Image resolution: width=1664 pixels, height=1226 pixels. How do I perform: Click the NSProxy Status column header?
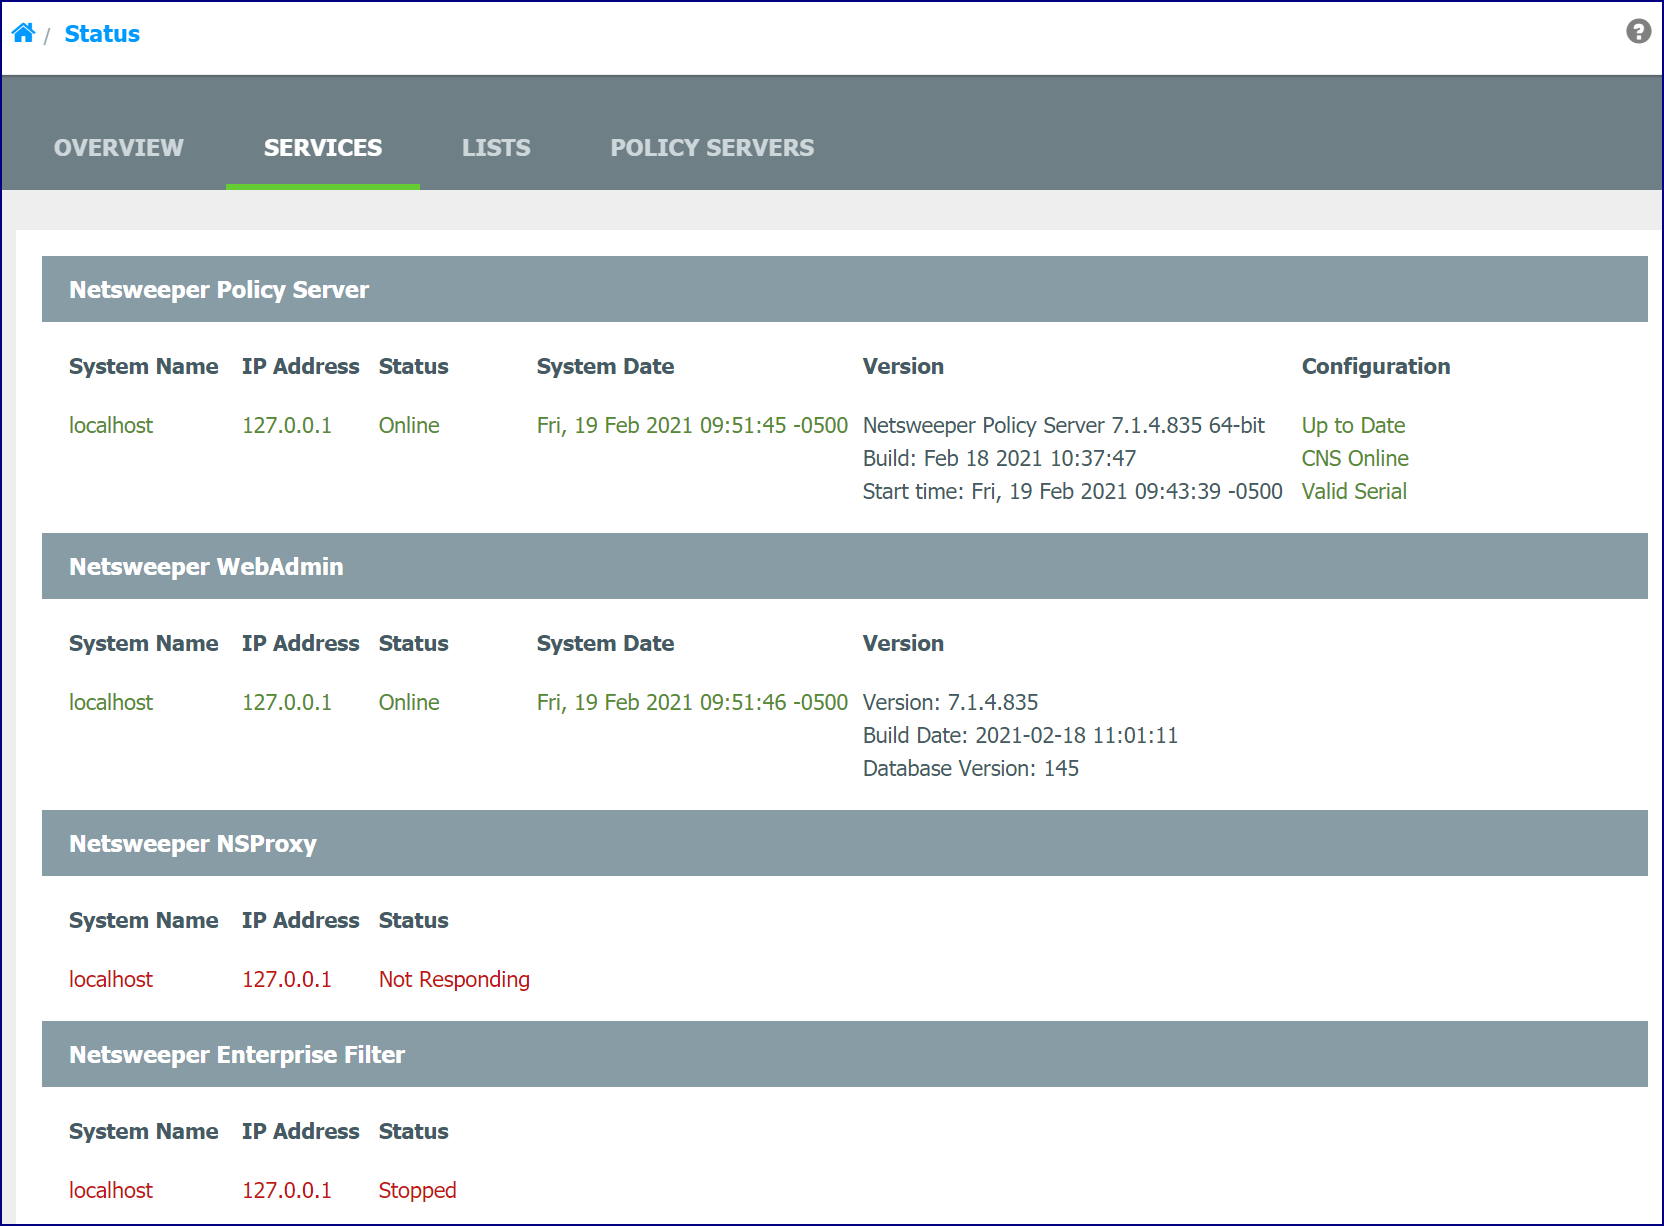click(x=413, y=920)
